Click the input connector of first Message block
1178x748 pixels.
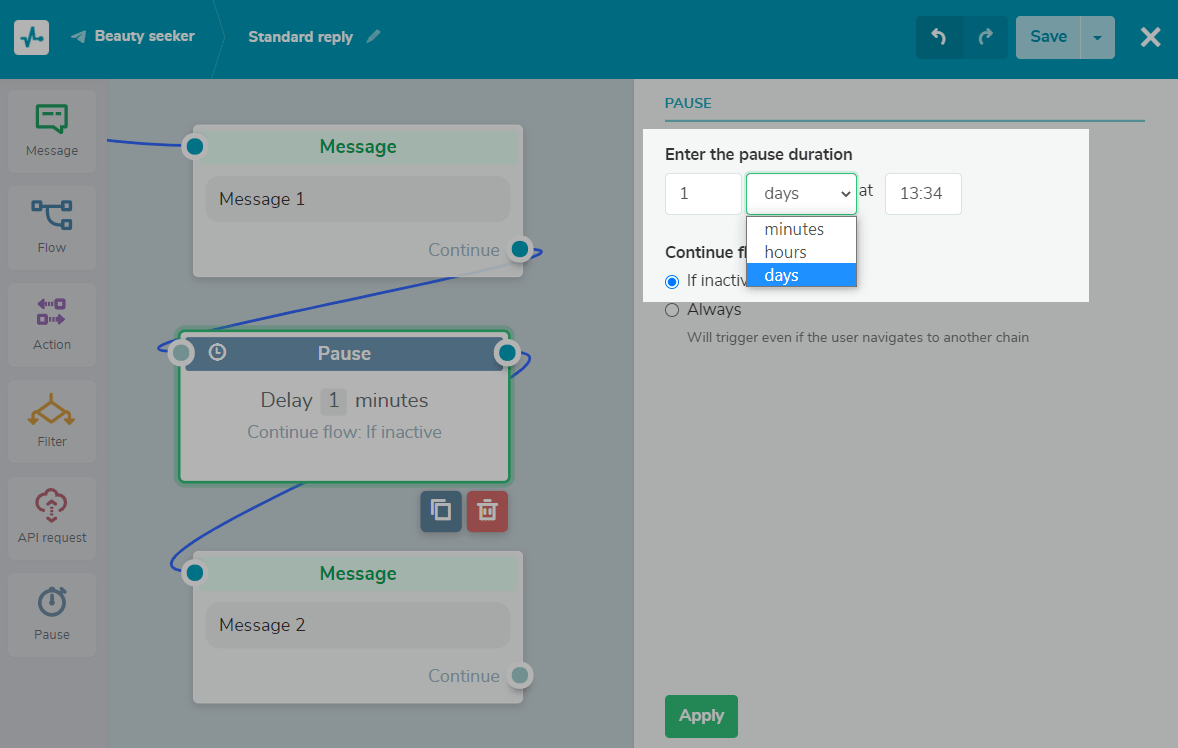tap(195, 146)
